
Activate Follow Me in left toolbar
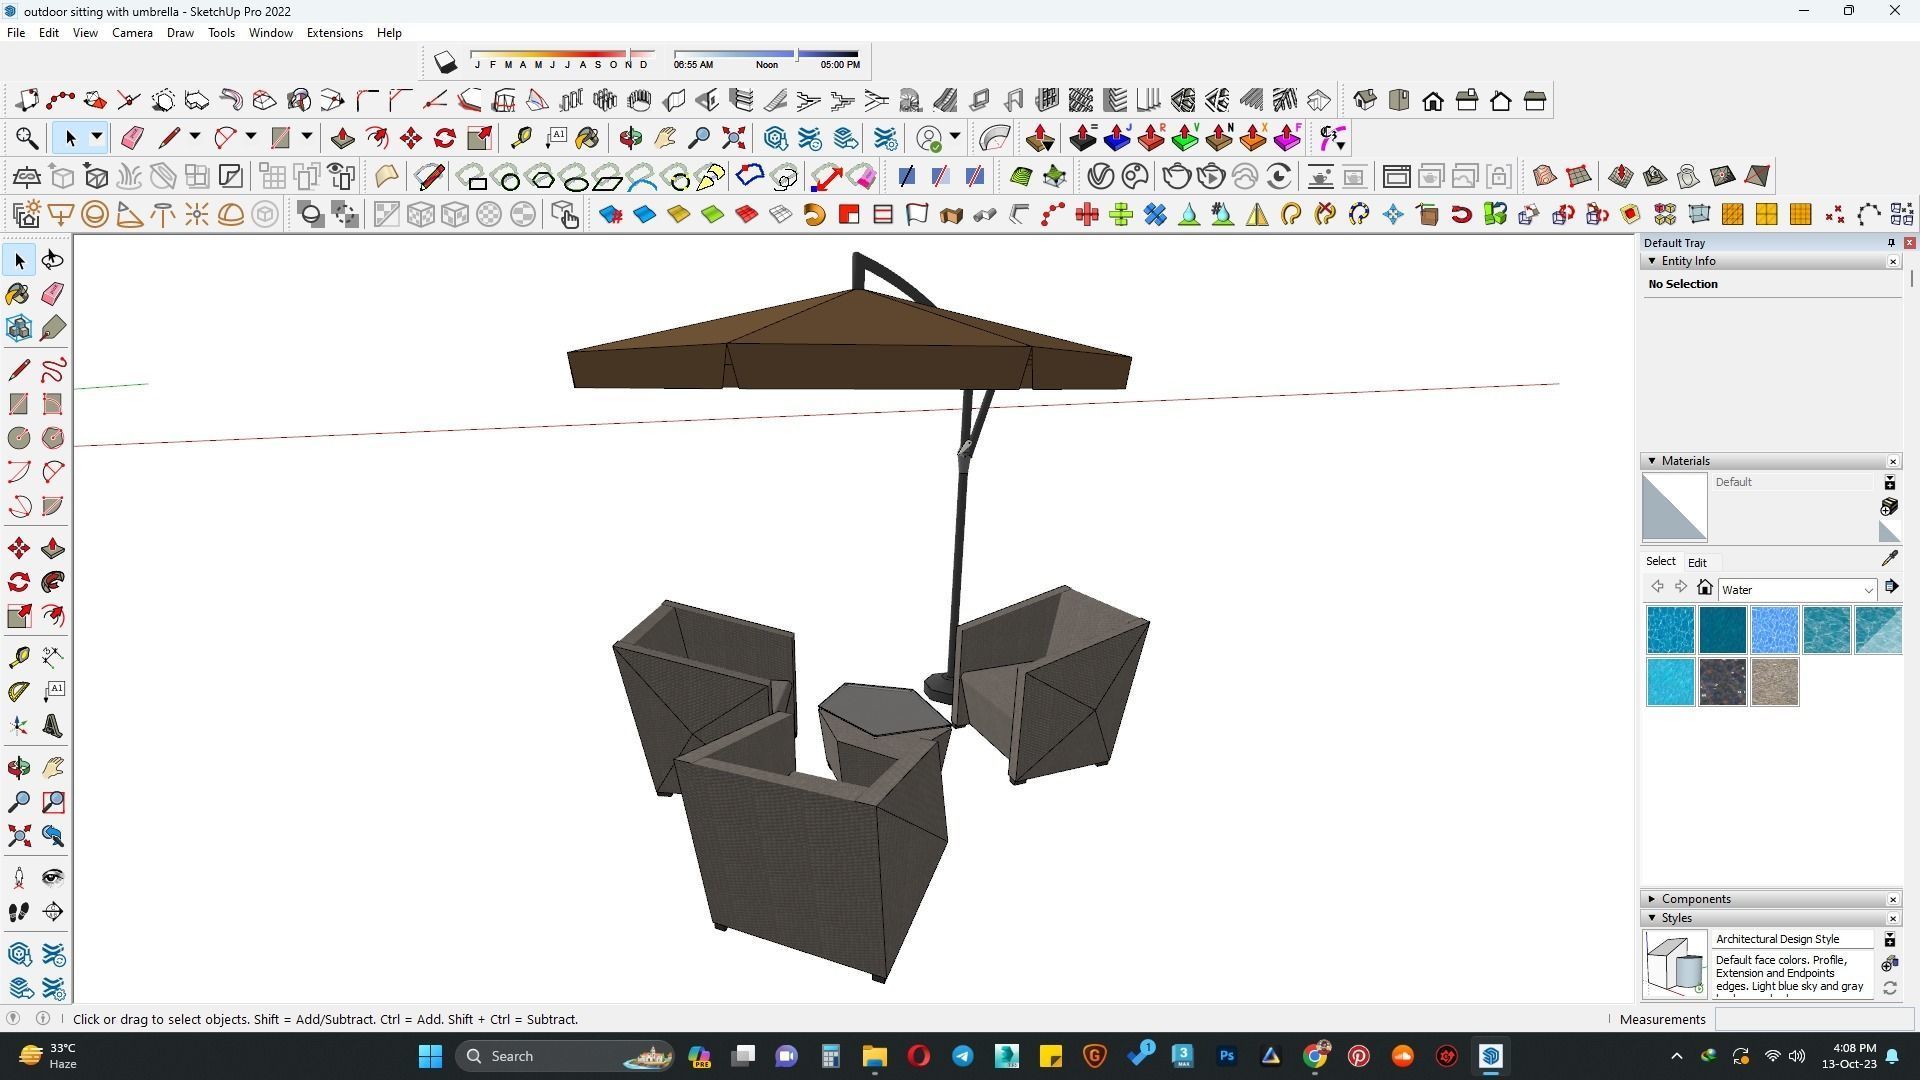53,582
